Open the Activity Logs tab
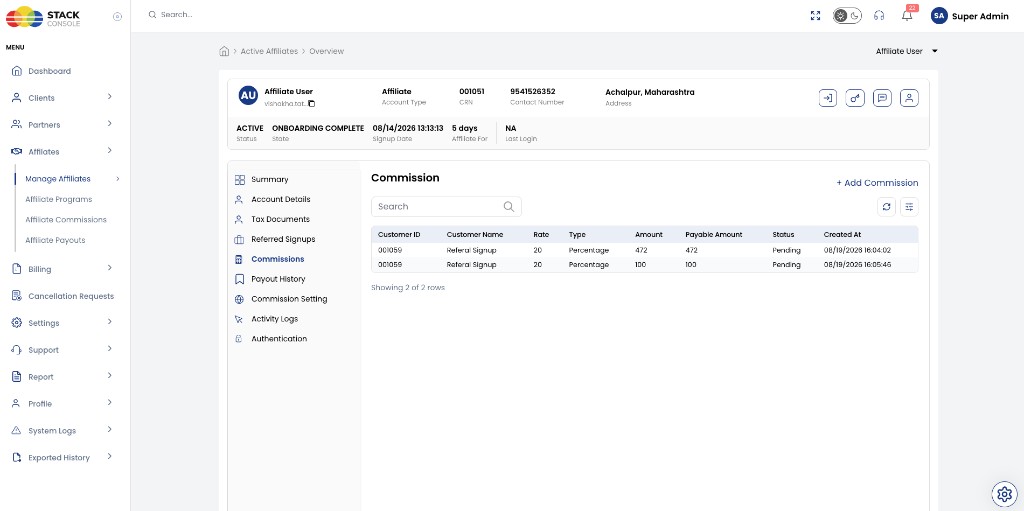 pos(274,319)
